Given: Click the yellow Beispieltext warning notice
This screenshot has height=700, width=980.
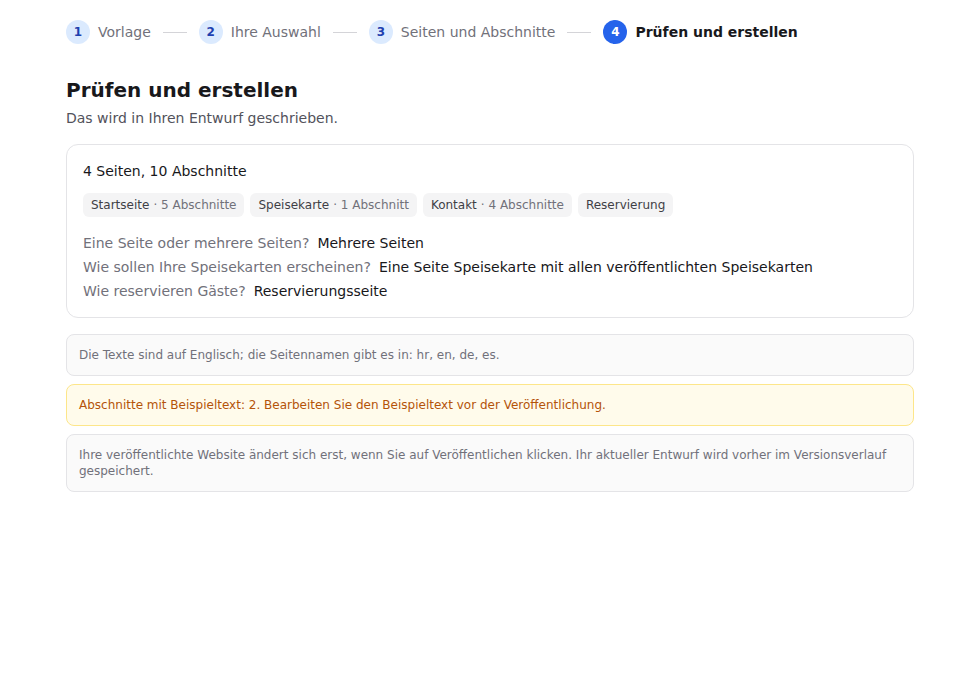Looking at the screenshot, I should [490, 405].
